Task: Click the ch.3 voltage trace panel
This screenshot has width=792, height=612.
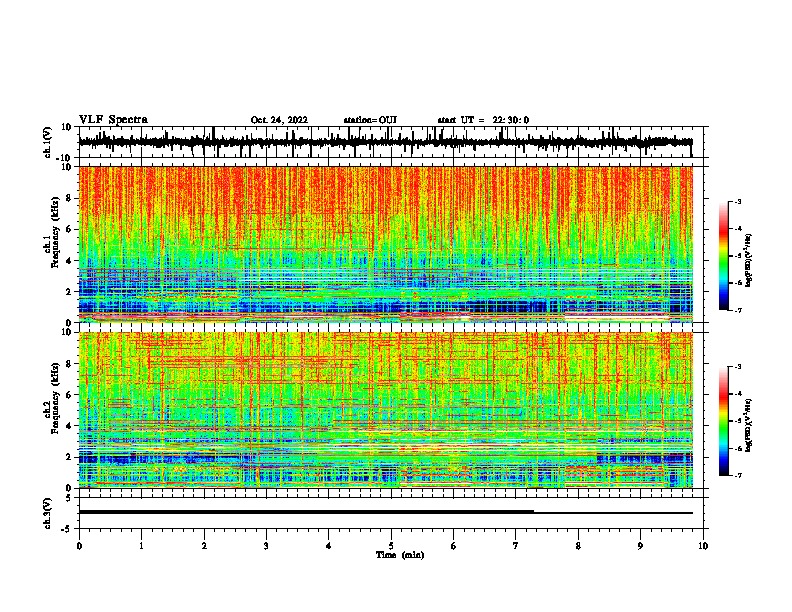Action: click(393, 513)
